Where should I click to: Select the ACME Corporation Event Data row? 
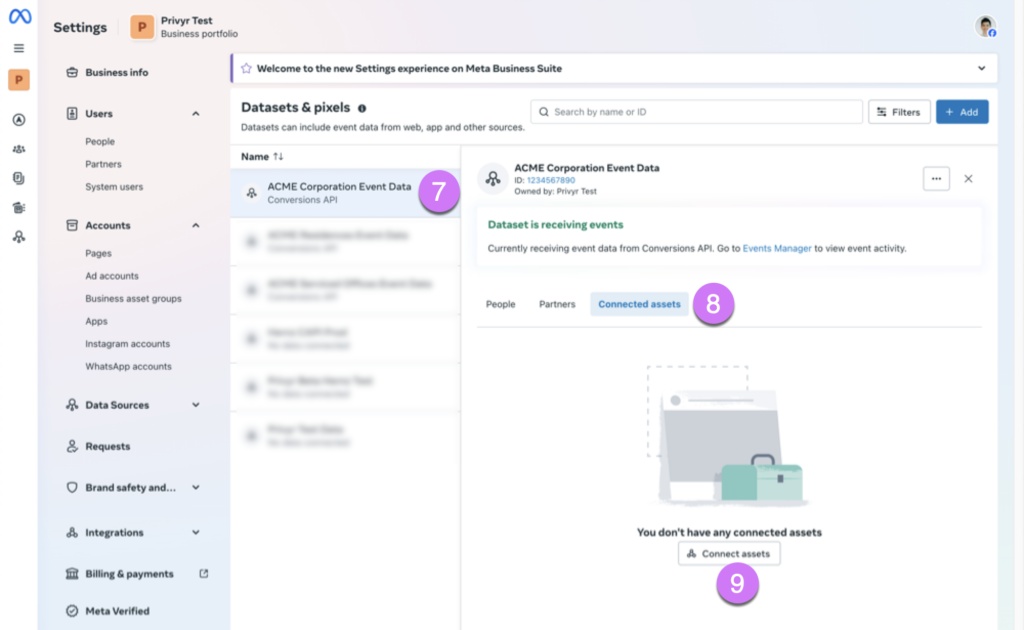point(345,193)
